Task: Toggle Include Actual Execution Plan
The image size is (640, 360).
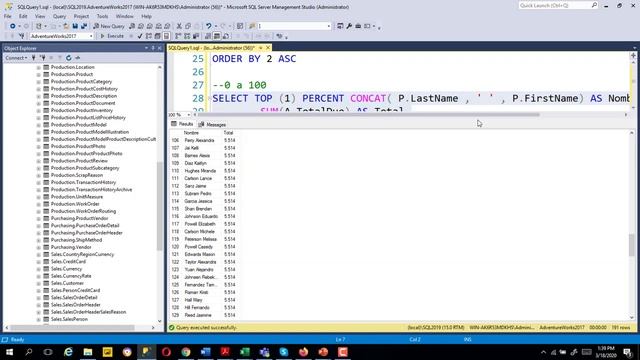Action: click(178, 36)
